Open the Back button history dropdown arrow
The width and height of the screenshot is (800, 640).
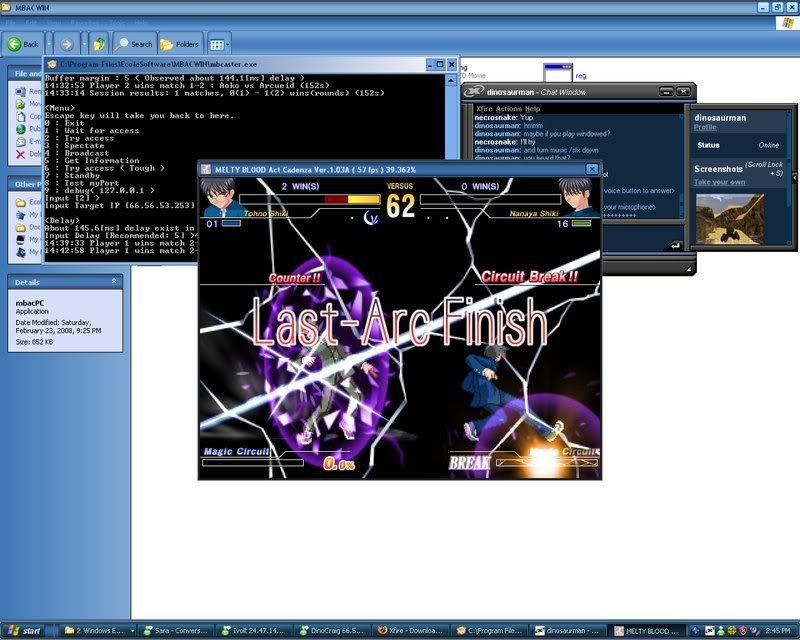[x=49, y=44]
